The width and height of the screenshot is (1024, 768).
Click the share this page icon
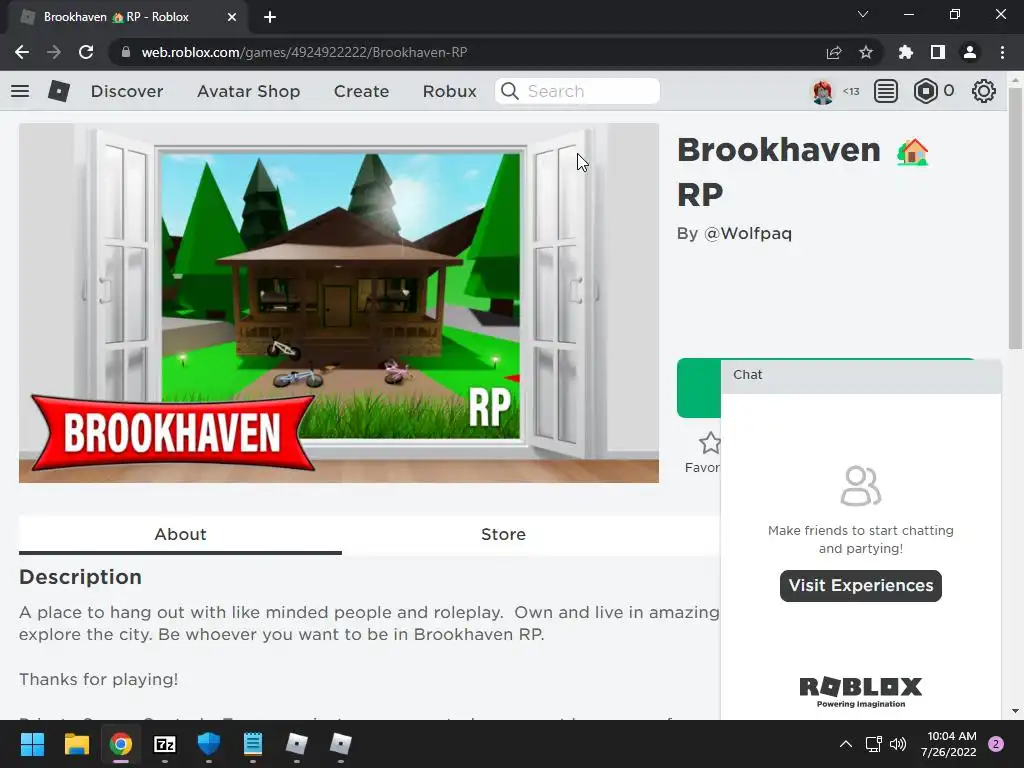point(833,52)
